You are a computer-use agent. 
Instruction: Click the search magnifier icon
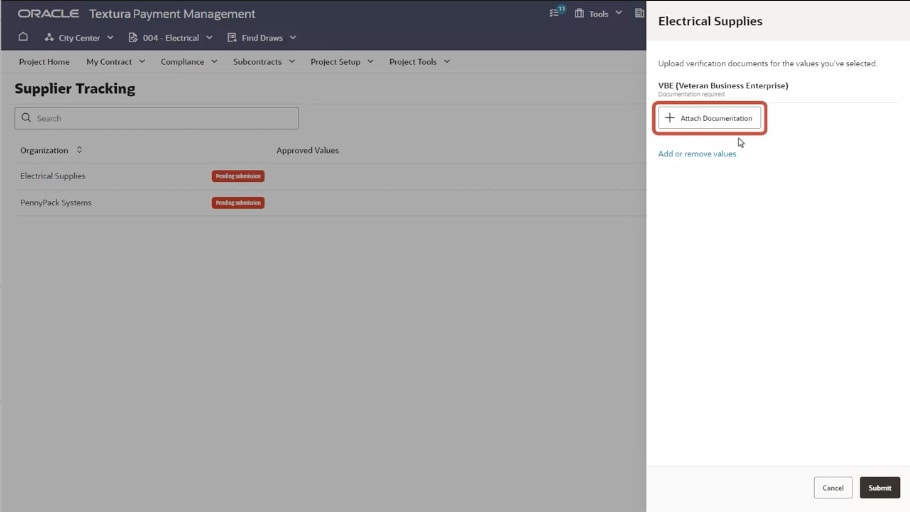pos(26,118)
